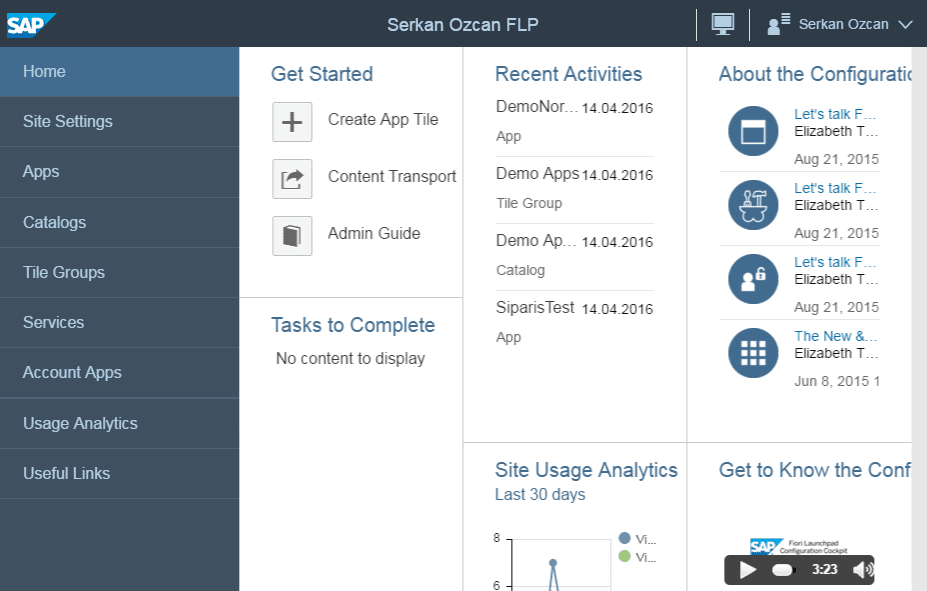Select Home in the side menu
The image size is (927, 591).
119,72
